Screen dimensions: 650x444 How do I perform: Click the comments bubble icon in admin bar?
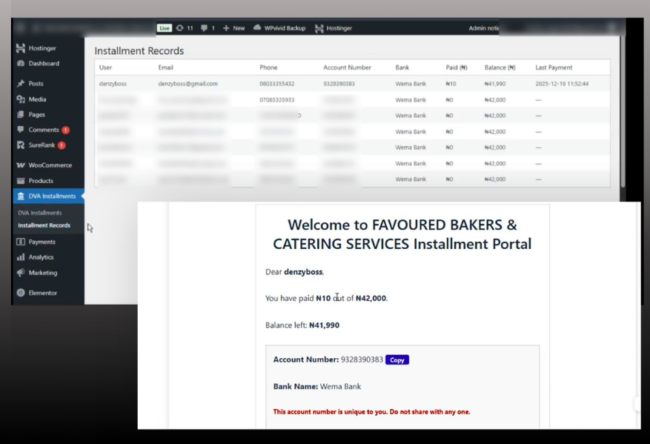point(204,28)
